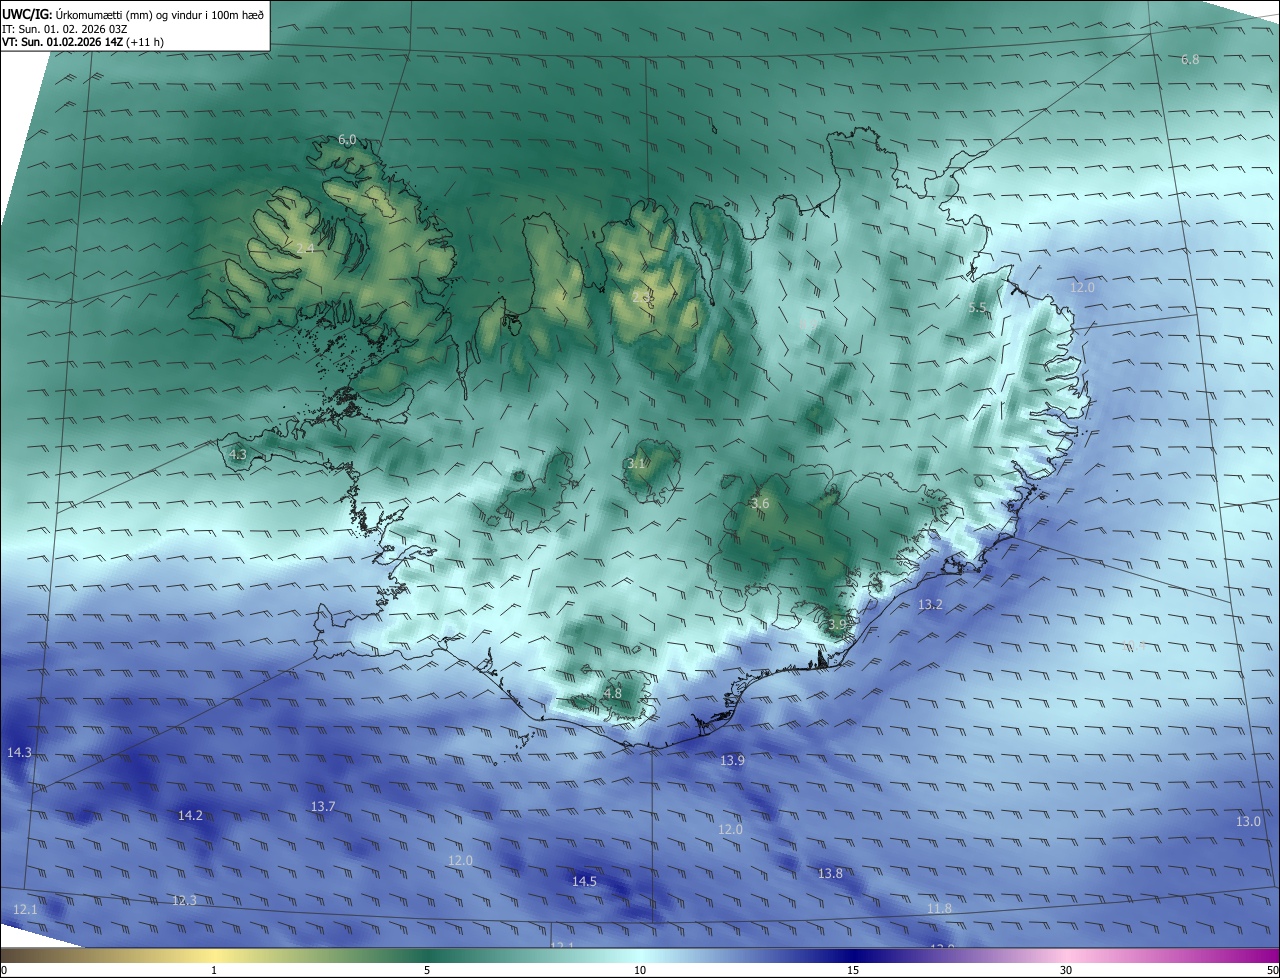Click the 13.7 value label
The height and width of the screenshot is (978, 1280).
(x=323, y=806)
